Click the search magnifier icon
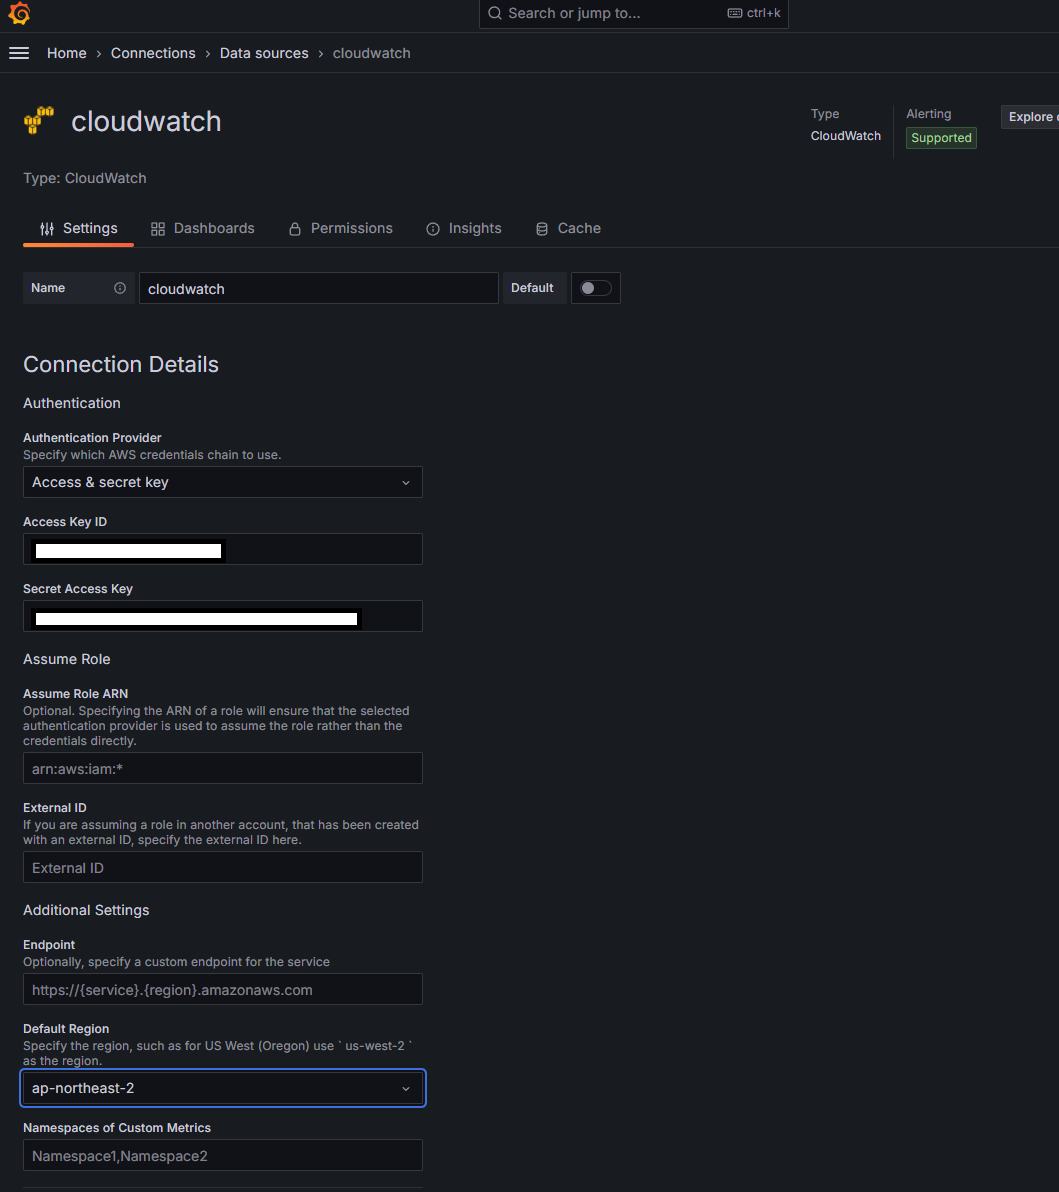The width and height of the screenshot is (1059, 1192). (495, 13)
